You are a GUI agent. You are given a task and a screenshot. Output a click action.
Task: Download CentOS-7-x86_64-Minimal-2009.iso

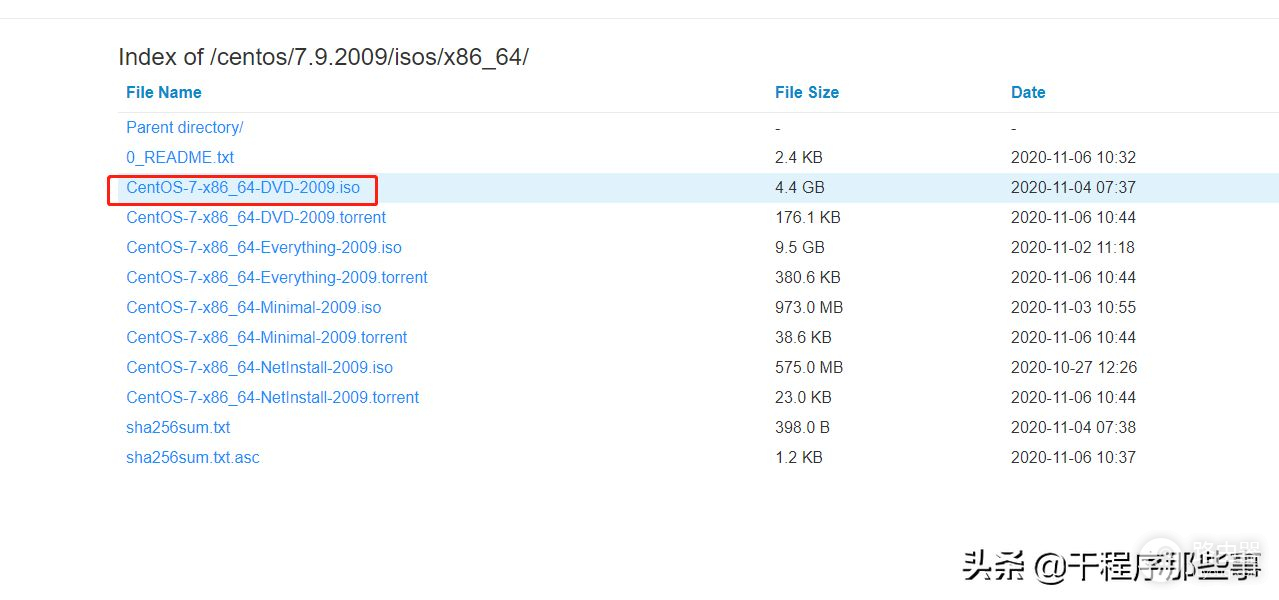253,307
